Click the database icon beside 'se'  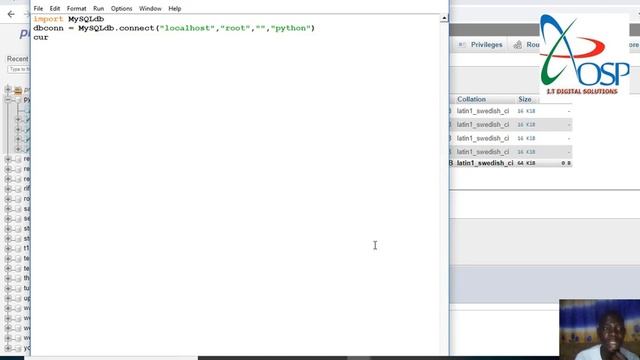[18, 218]
